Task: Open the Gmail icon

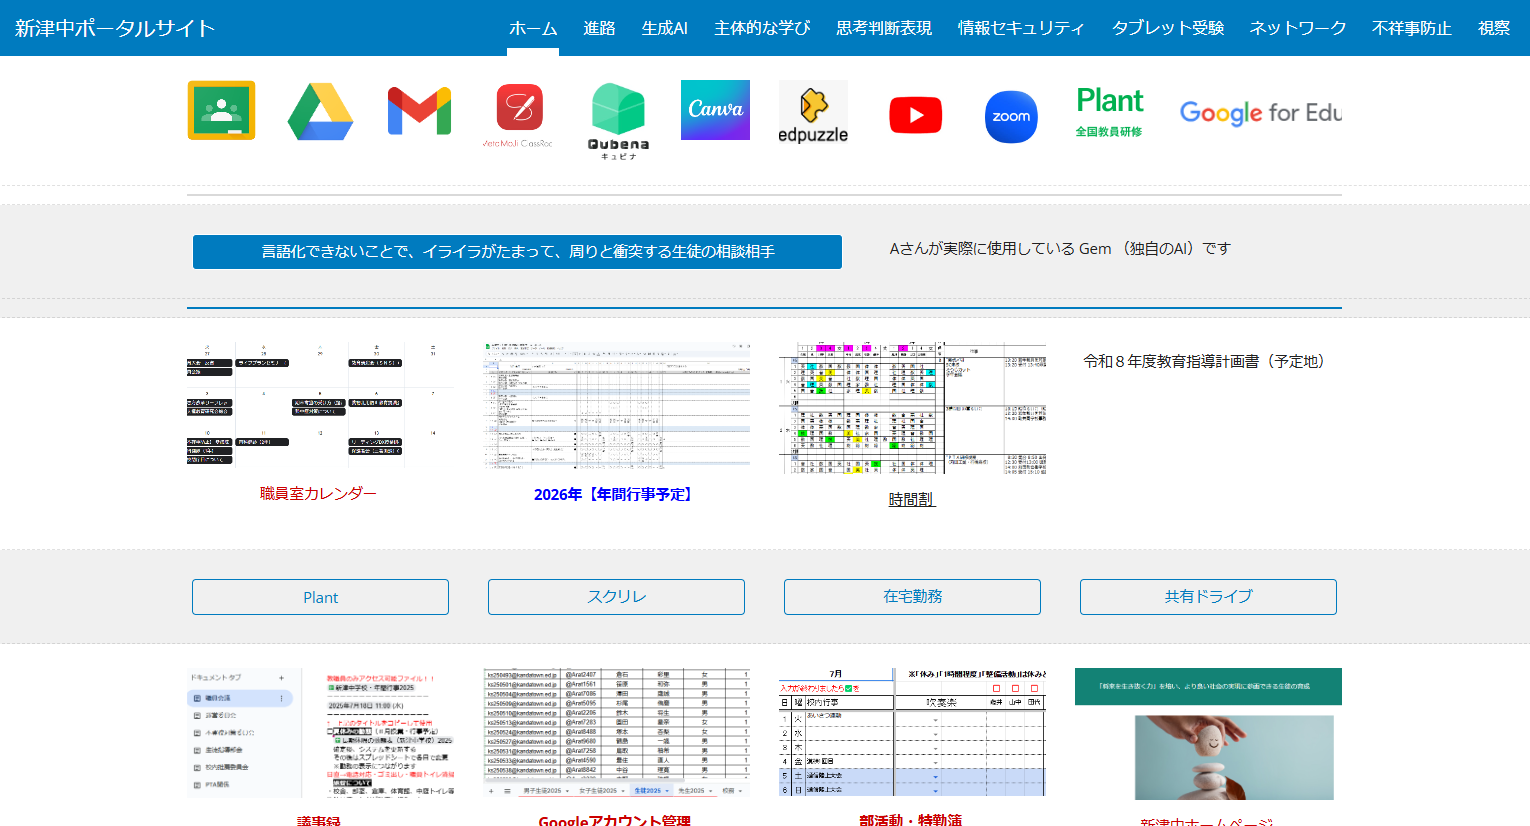Action: [419, 111]
